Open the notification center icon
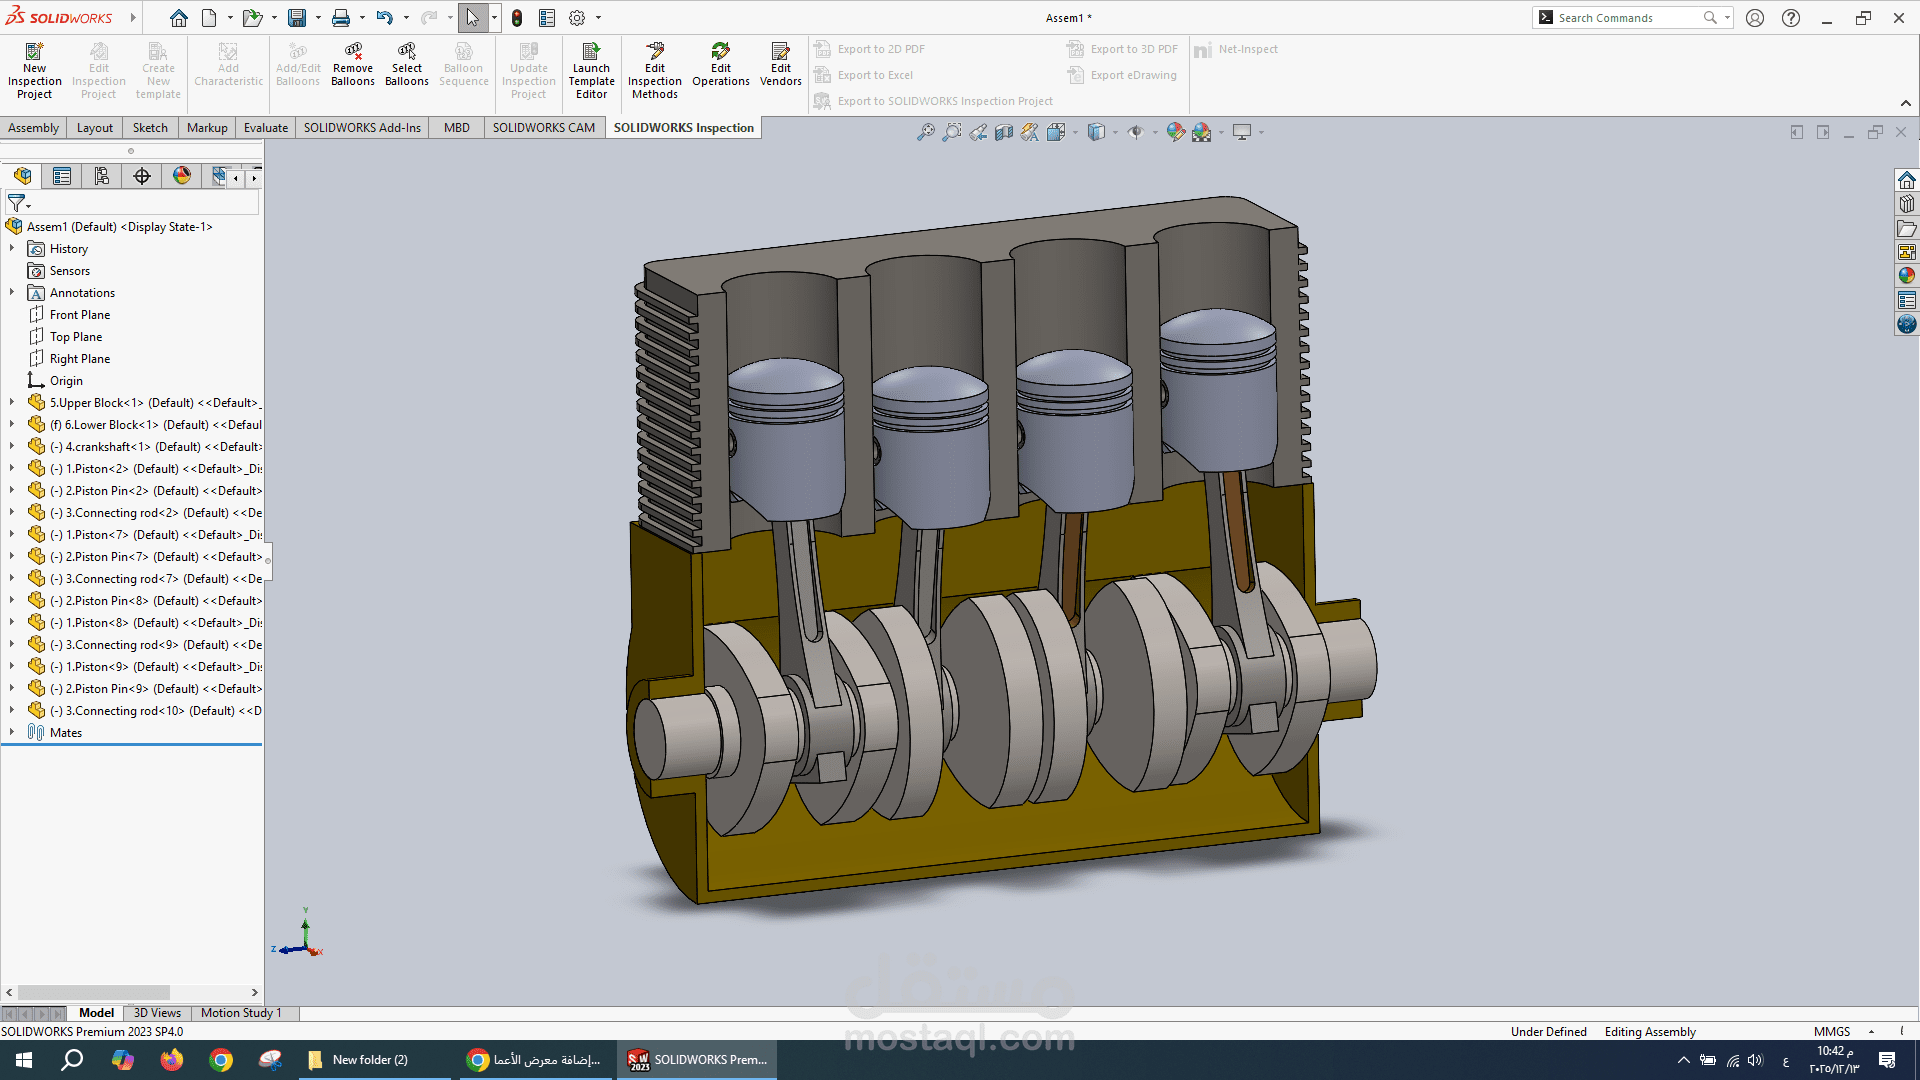Screen dimensions: 1920x1080 pos(1887,1060)
